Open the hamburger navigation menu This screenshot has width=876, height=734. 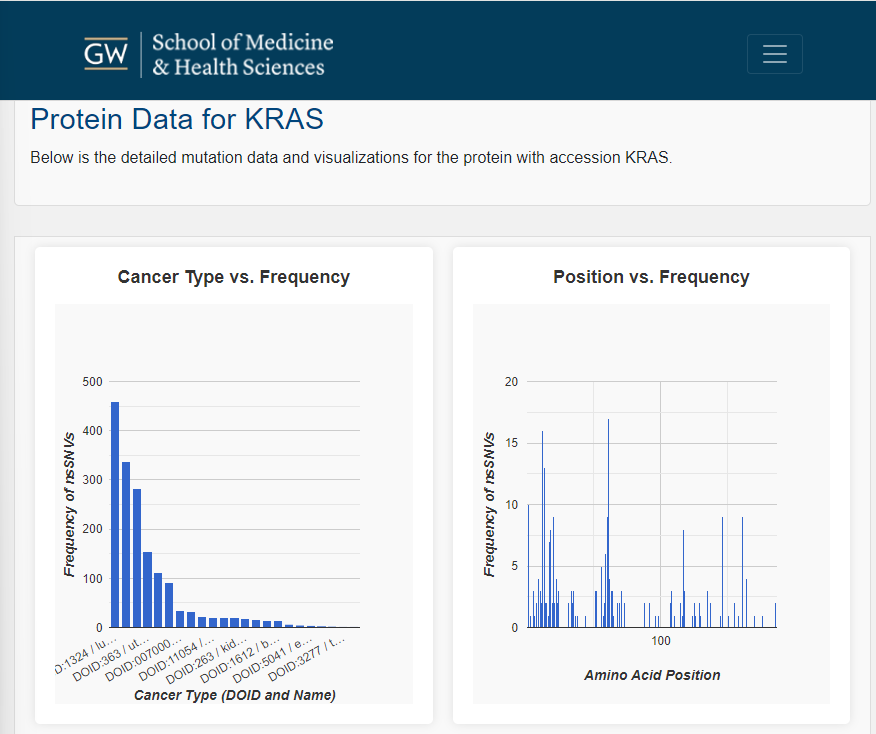pos(774,54)
